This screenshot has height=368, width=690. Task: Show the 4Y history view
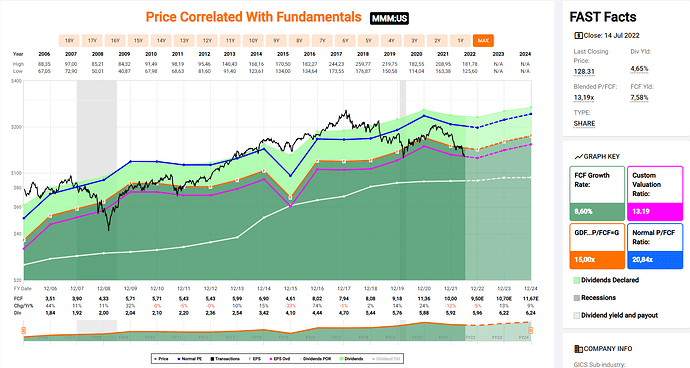tap(391, 40)
